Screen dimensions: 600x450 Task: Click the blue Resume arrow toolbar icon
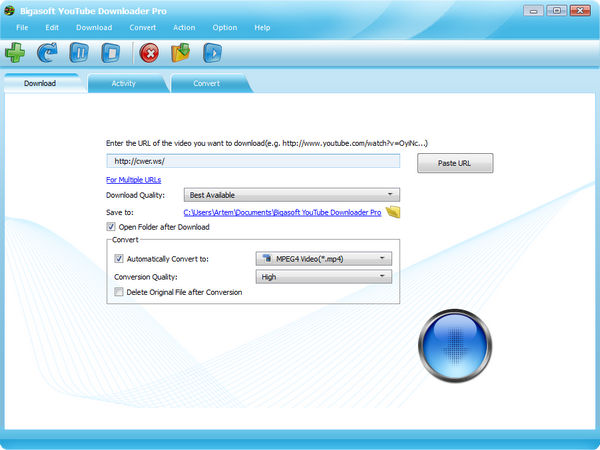pyautogui.click(x=47, y=53)
